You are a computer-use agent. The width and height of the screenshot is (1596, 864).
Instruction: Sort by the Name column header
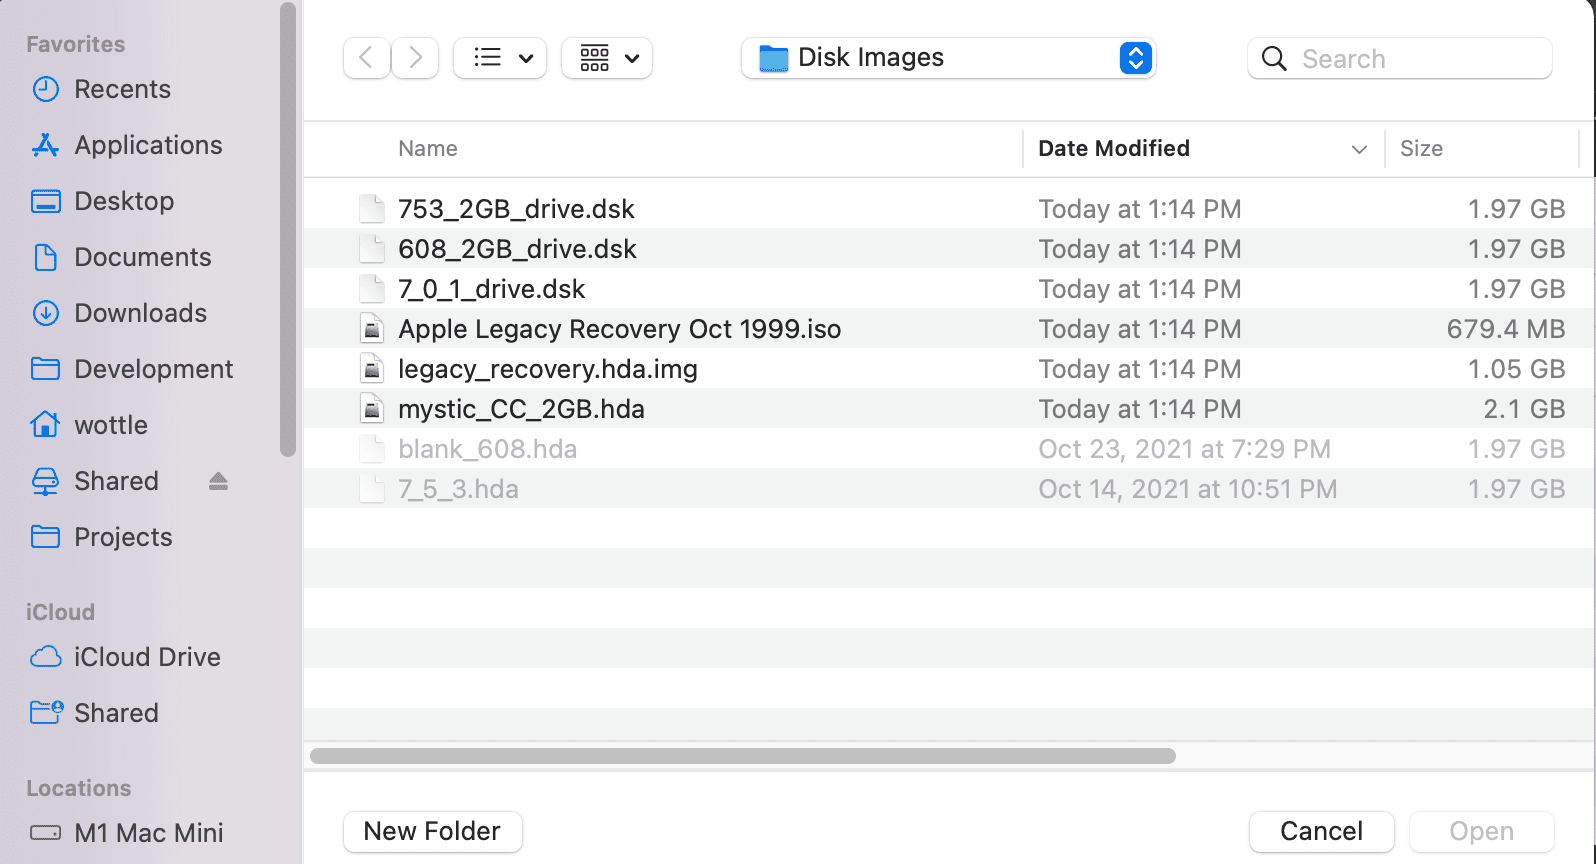point(428,148)
